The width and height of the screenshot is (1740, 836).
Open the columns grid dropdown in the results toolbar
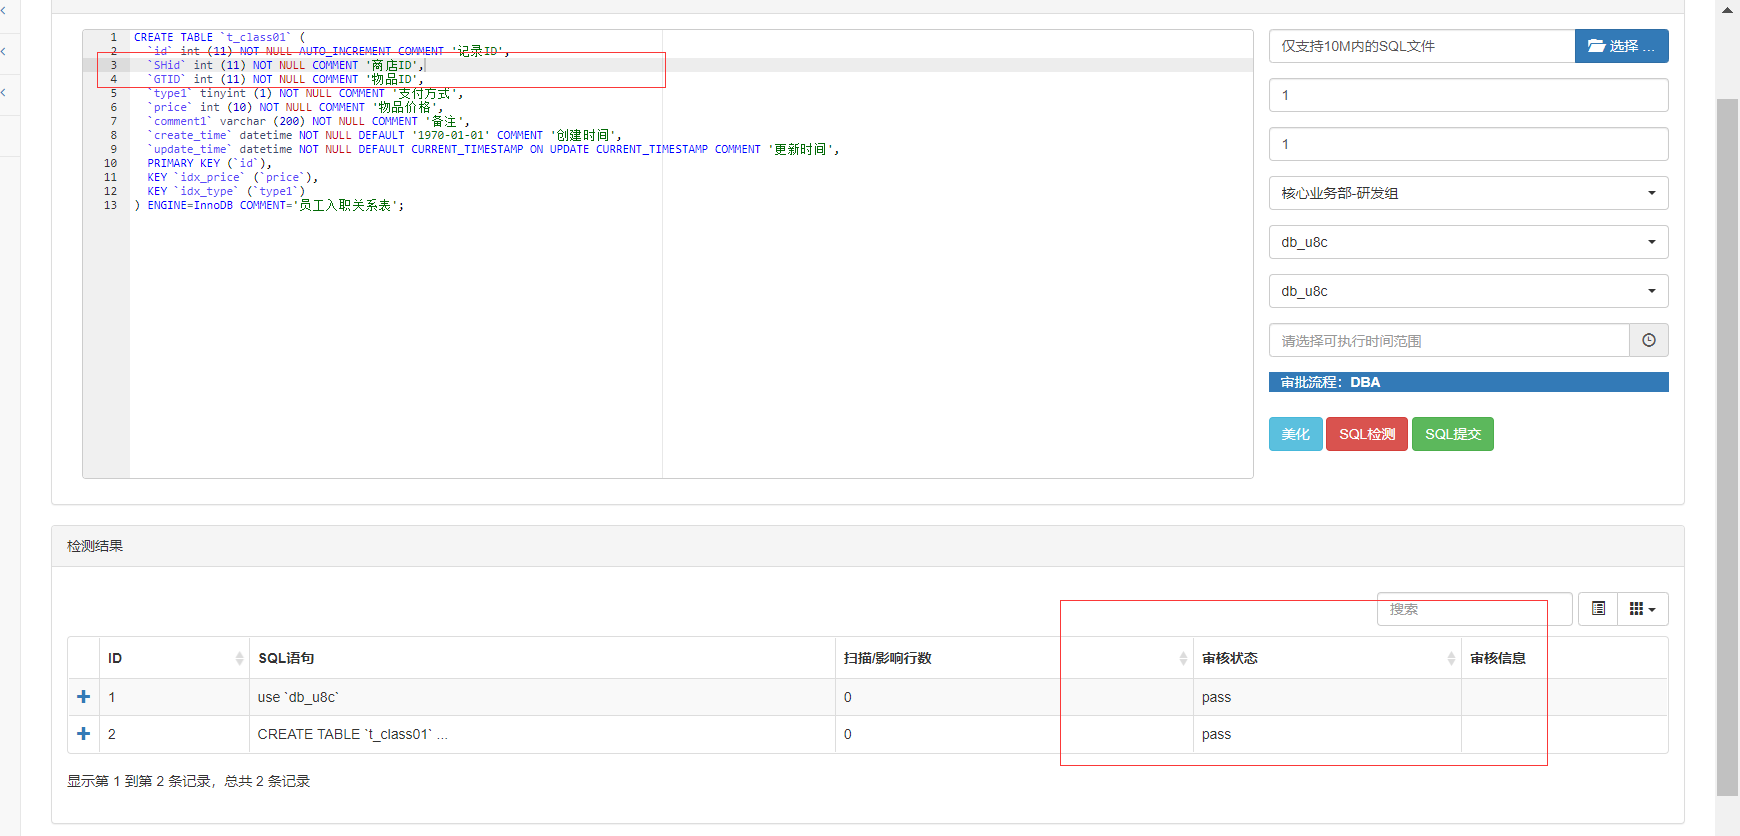point(1642,608)
